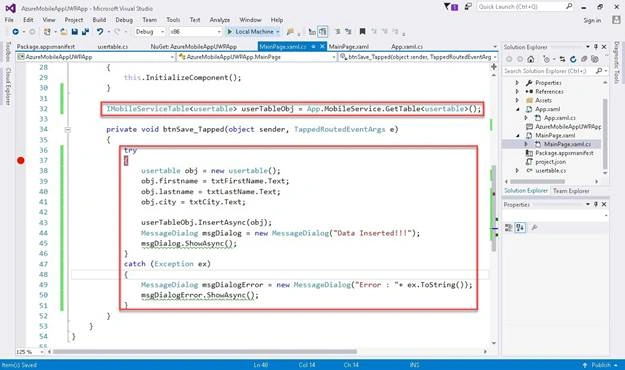Select the Alphabetical sort in the Properties panel
625x370 pixels.
click(x=520, y=228)
